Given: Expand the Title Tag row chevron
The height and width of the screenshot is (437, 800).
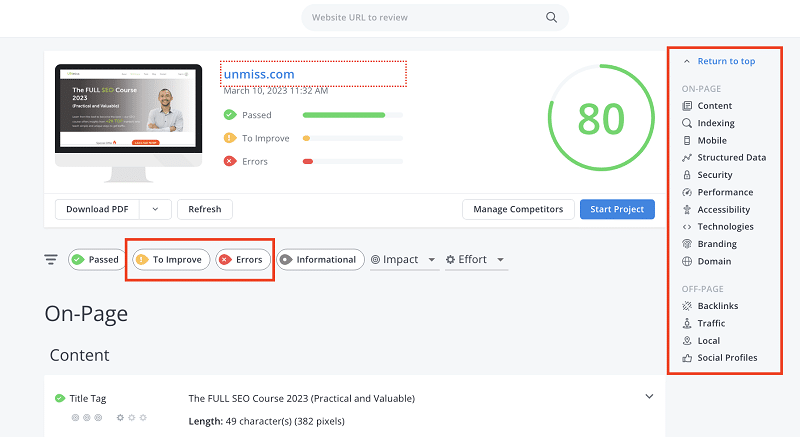Looking at the screenshot, I should pos(649,397).
